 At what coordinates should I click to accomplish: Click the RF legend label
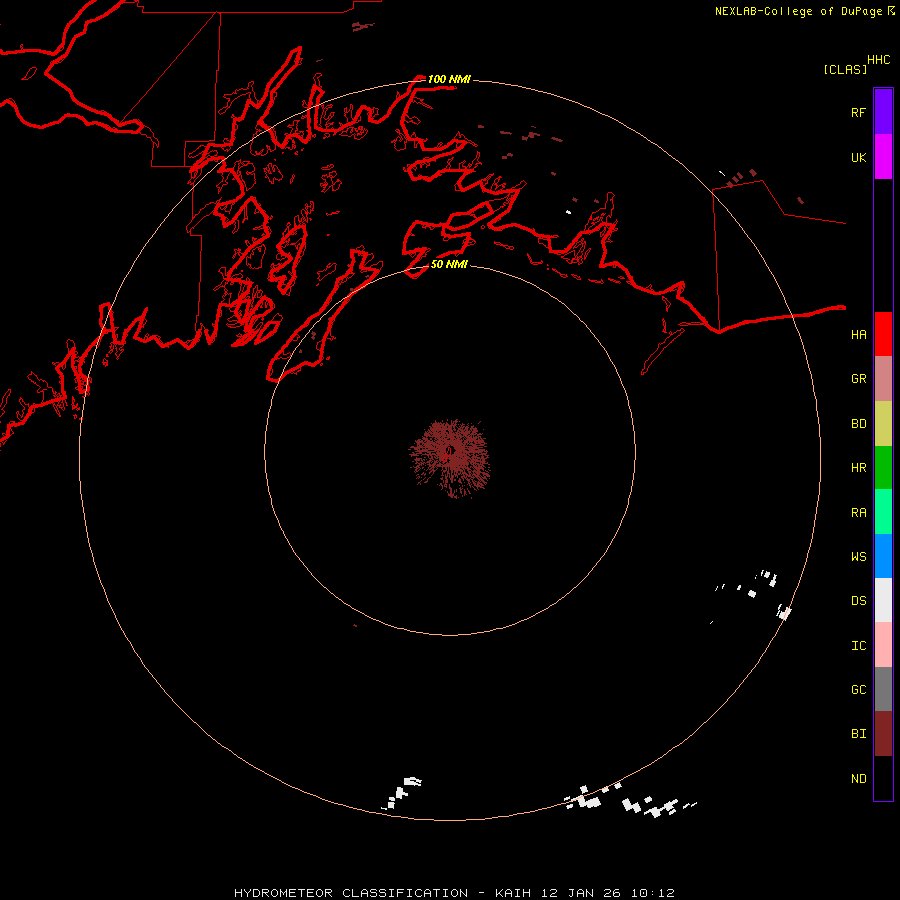(858, 112)
